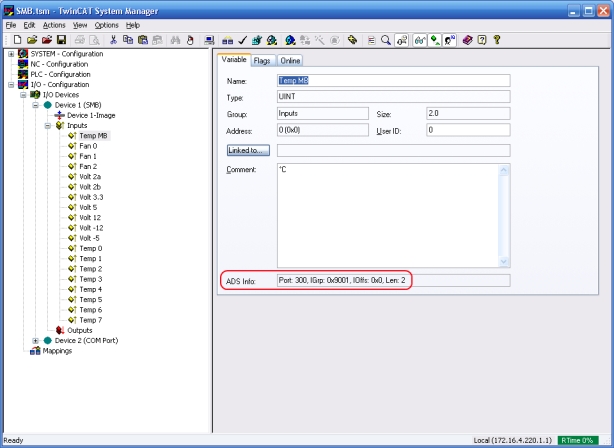This screenshot has height=448, width=614.
Task: Click the TwinCAT Config Mode icon
Action: [x=290, y=40]
